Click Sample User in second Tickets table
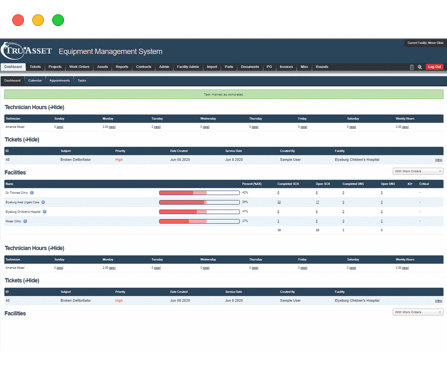Viewport: 447px width, 390px height. click(x=290, y=301)
